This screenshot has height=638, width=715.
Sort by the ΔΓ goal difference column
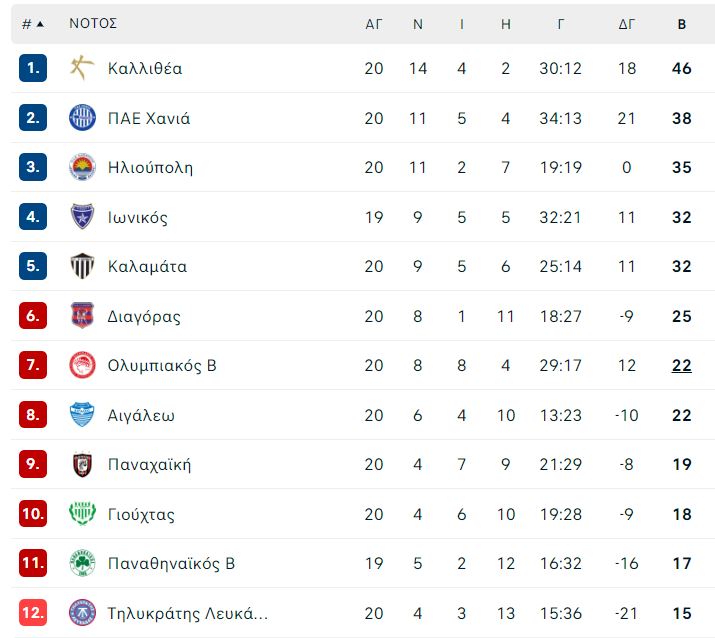(627, 24)
